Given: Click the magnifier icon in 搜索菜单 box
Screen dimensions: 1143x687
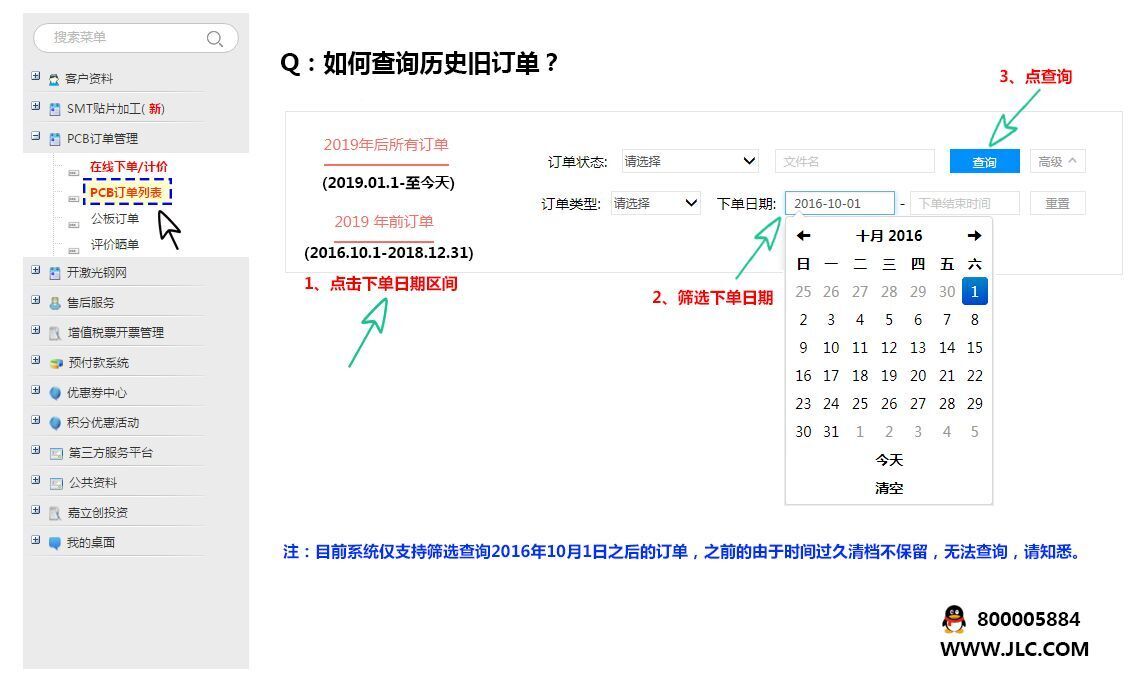Looking at the screenshot, I should (x=214, y=38).
